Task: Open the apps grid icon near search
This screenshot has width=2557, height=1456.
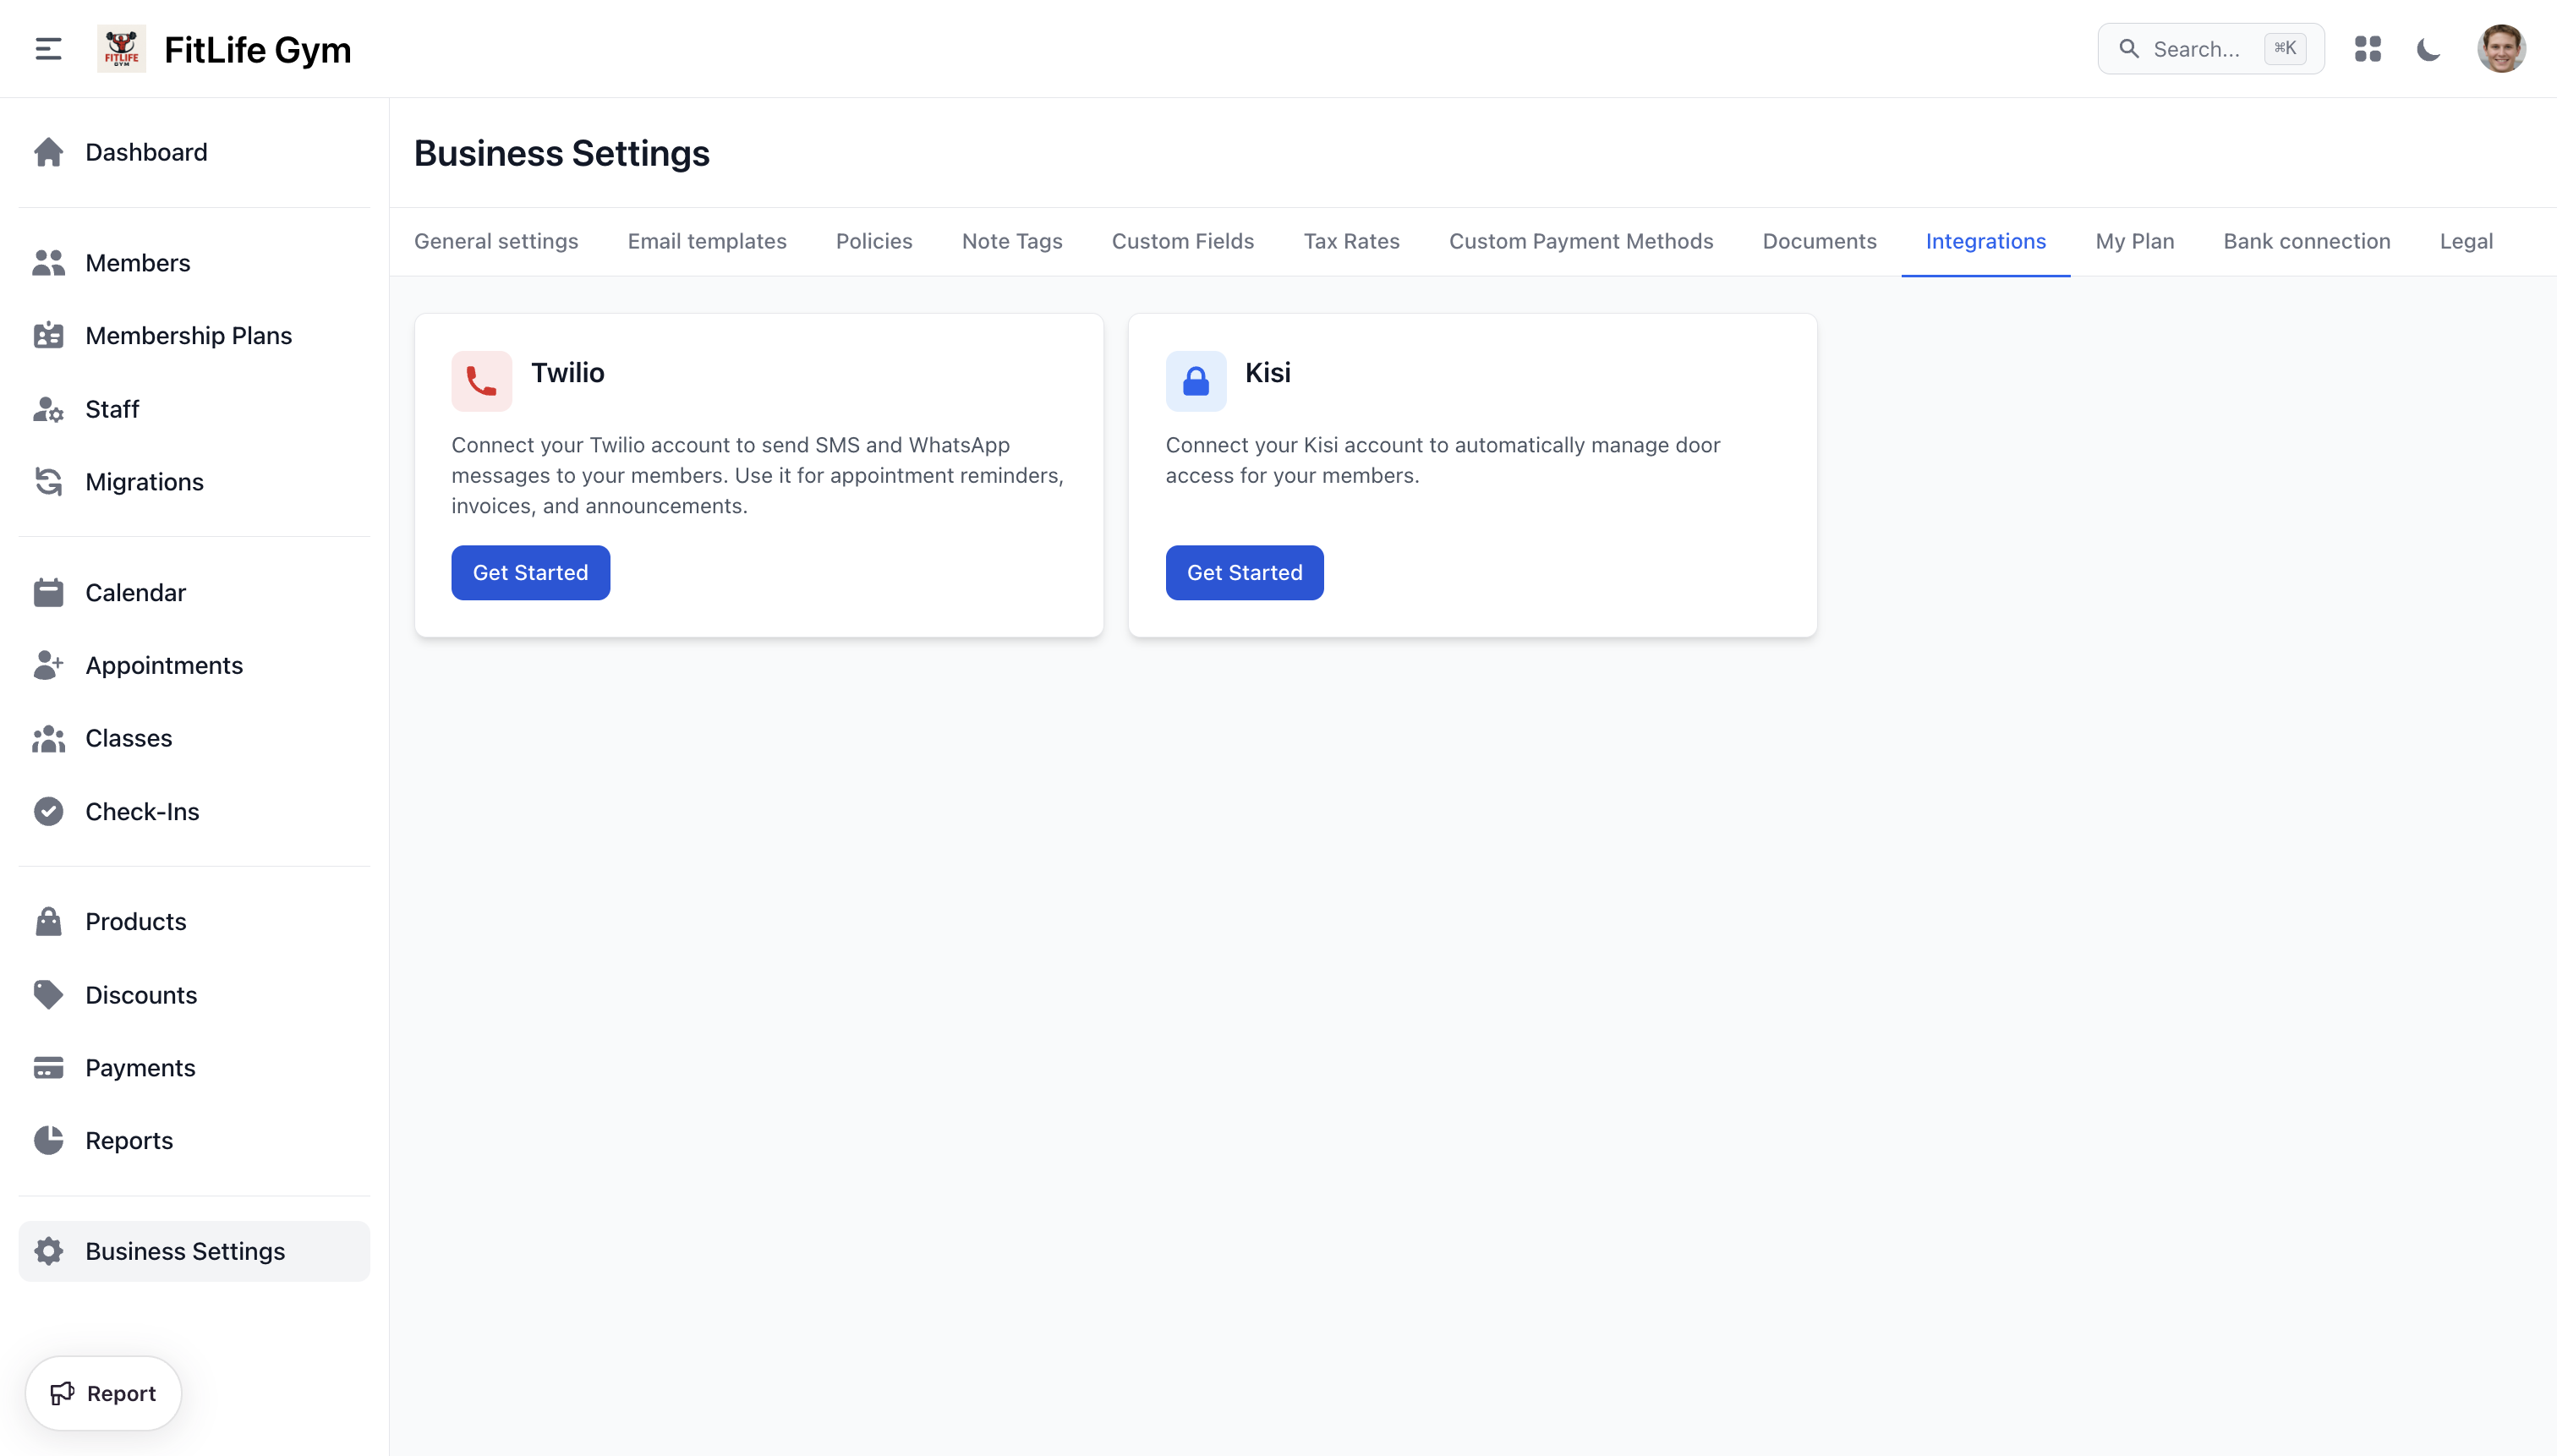Action: coord(2368,48)
